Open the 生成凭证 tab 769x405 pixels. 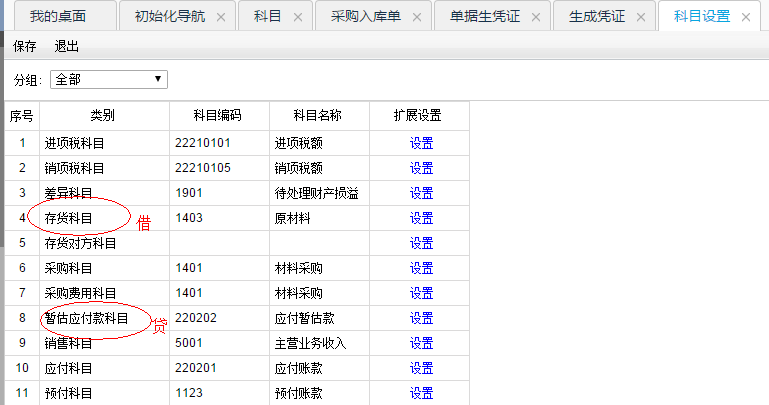tap(596, 17)
